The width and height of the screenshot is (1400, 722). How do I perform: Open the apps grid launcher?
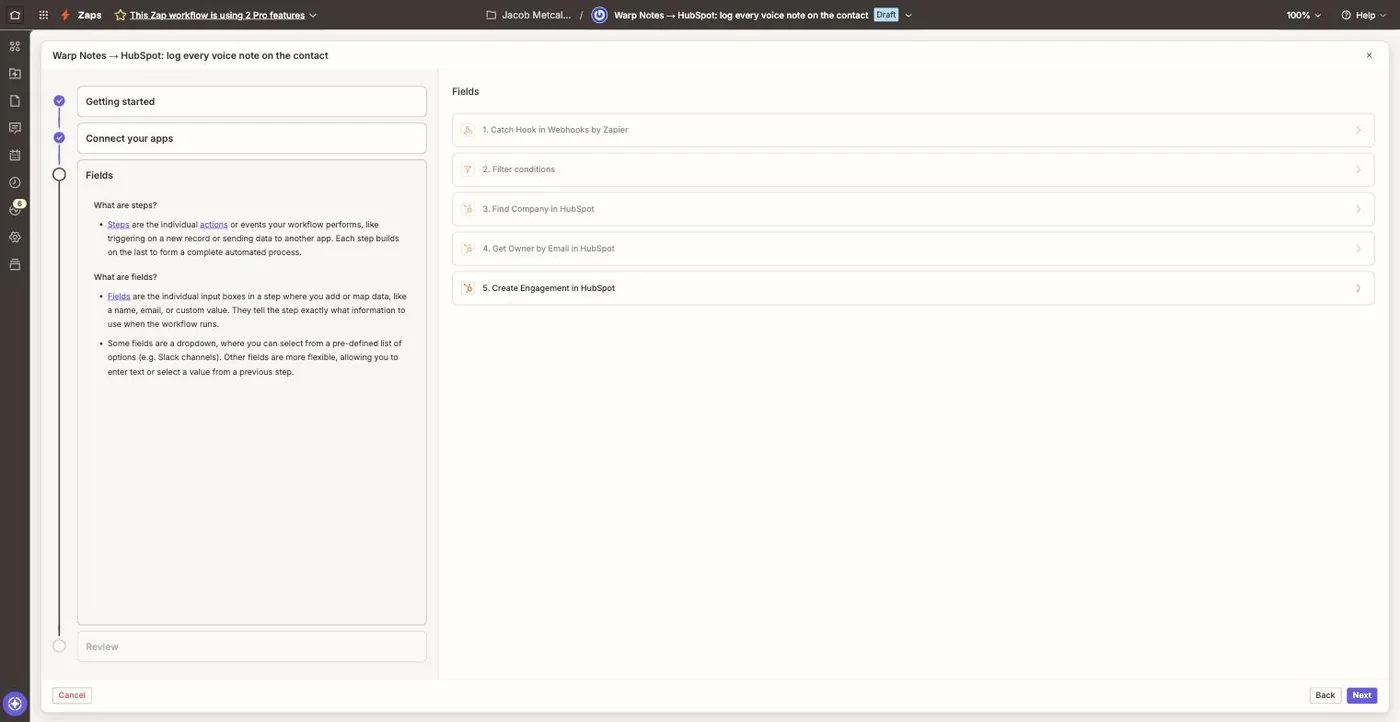(43, 15)
